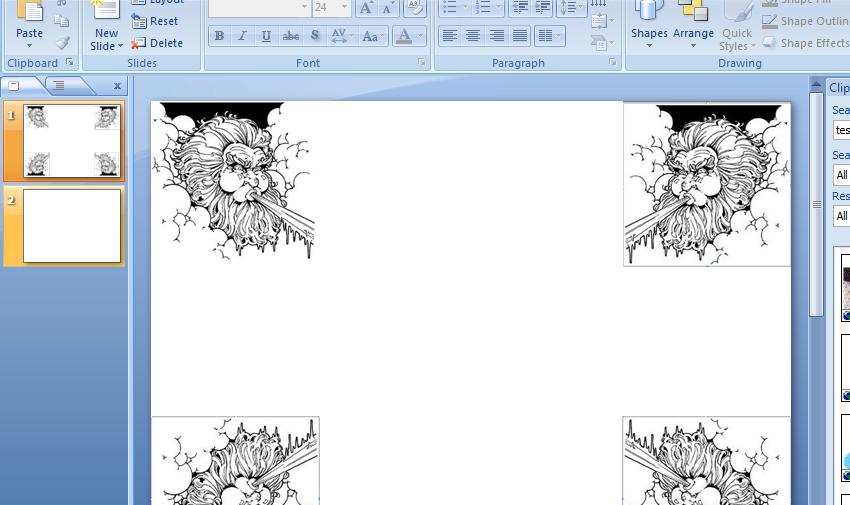Switch to the Slides thumbnail tab
The height and width of the screenshot is (505, 850).
[x=14, y=86]
